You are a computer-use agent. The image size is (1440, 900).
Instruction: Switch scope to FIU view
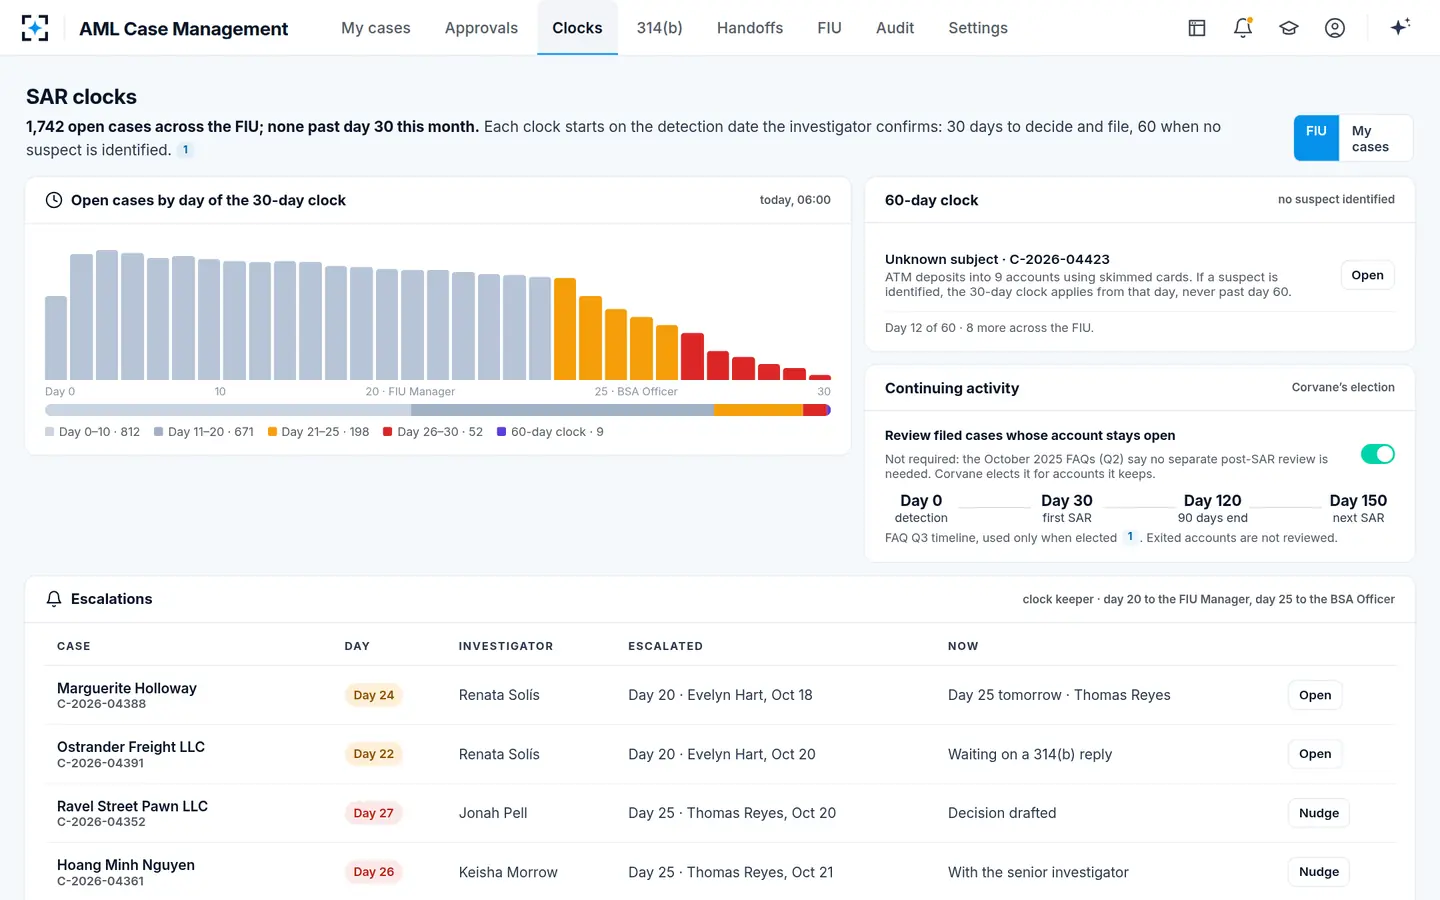(1316, 138)
